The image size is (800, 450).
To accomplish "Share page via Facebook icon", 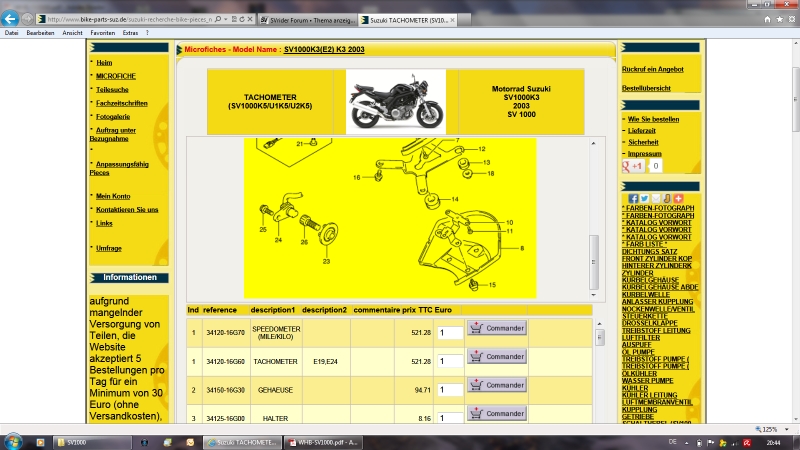I will point(633,198).
